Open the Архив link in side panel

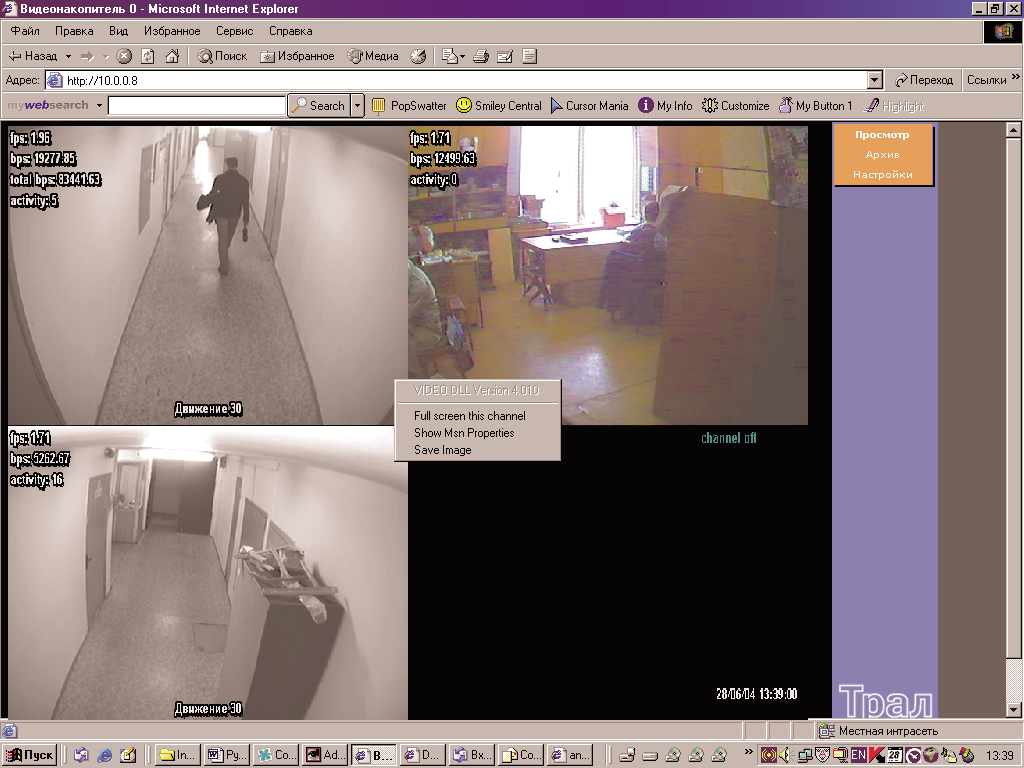pos(882,155)
